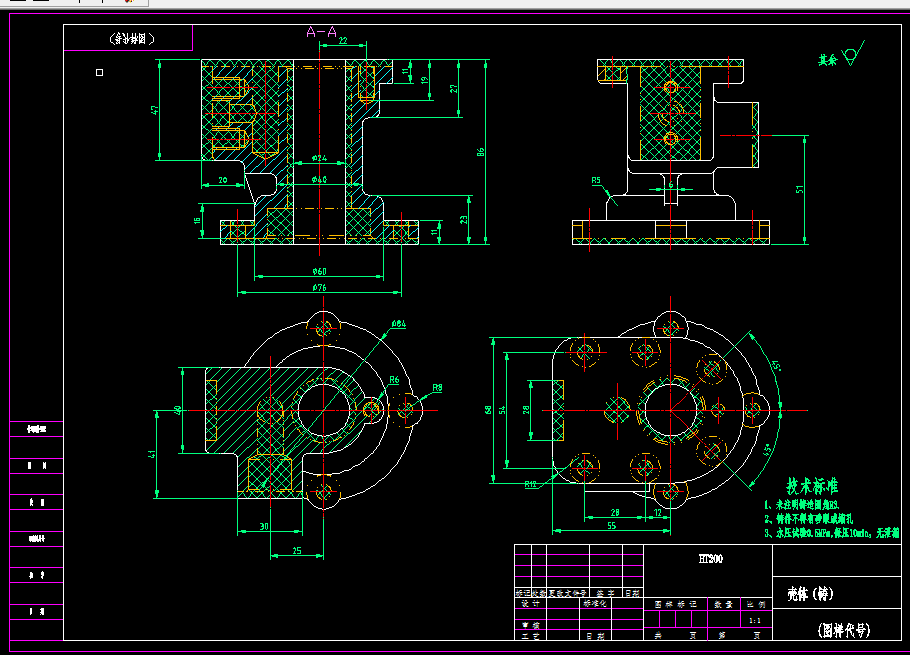The width and height of the screenshot is (910, 655).
Task: Pick the "12" horizontal dimension text
Action: point(658,512)
